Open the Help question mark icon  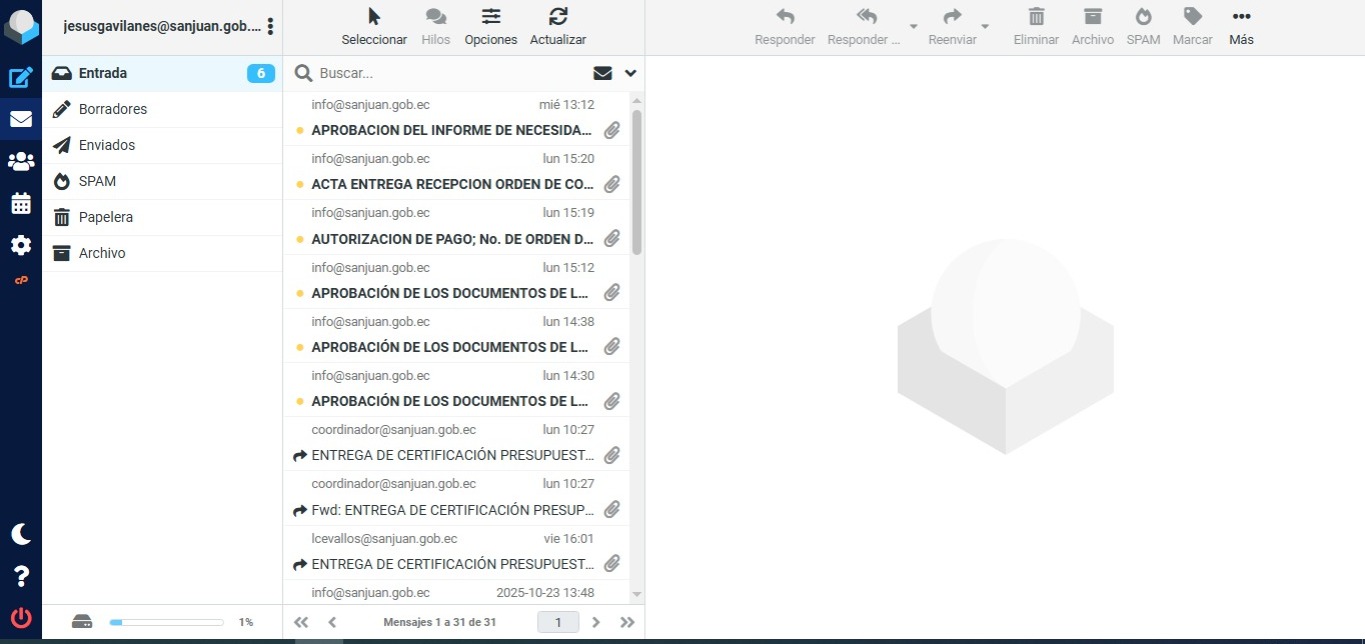point(20,576)
